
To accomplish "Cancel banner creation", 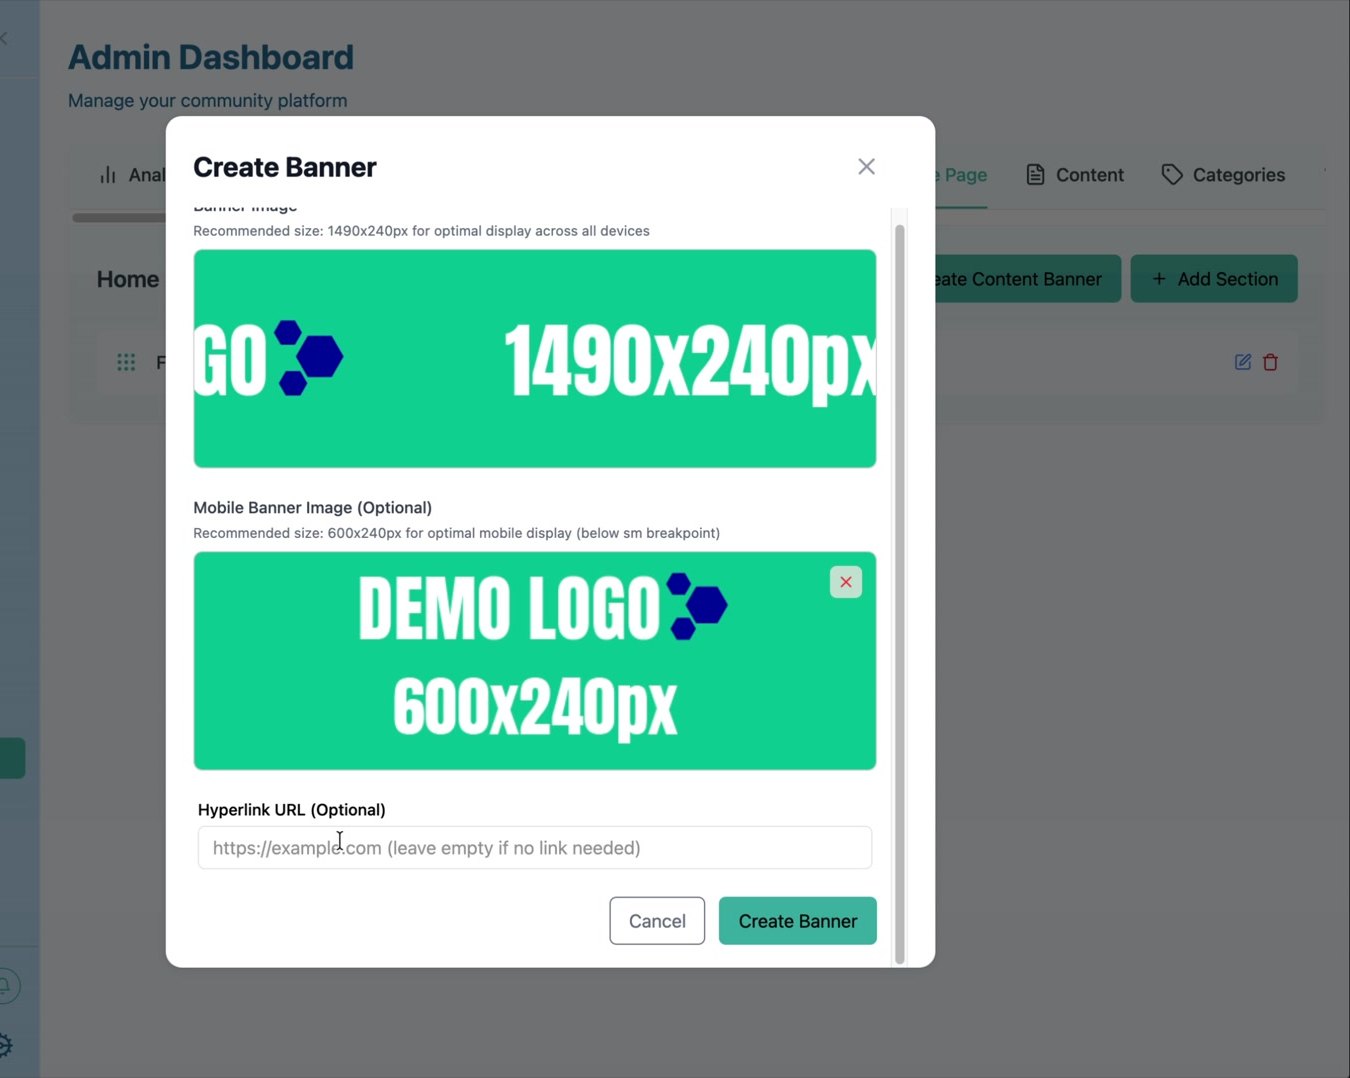I will pyautogui.click(x=657, y=921).
